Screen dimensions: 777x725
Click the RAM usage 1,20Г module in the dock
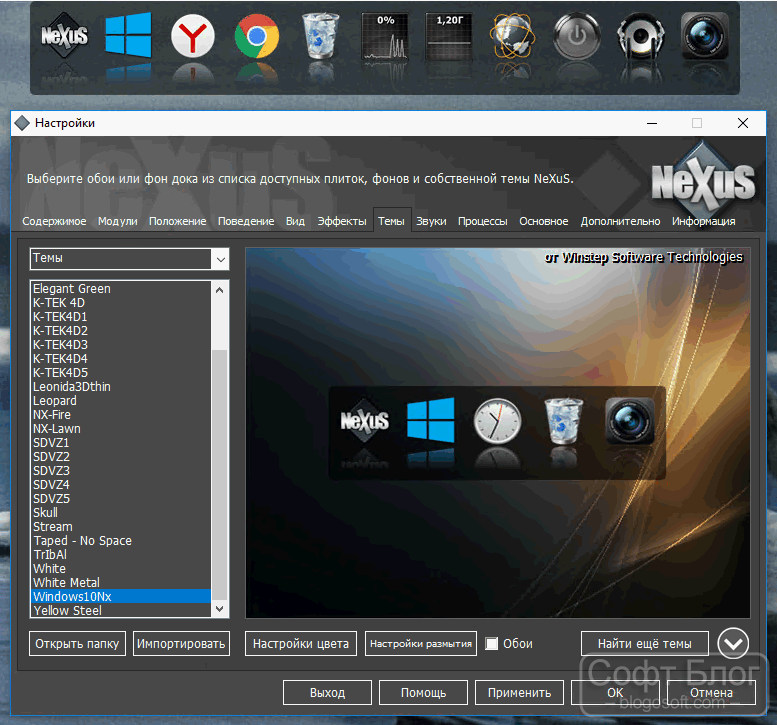449,37
